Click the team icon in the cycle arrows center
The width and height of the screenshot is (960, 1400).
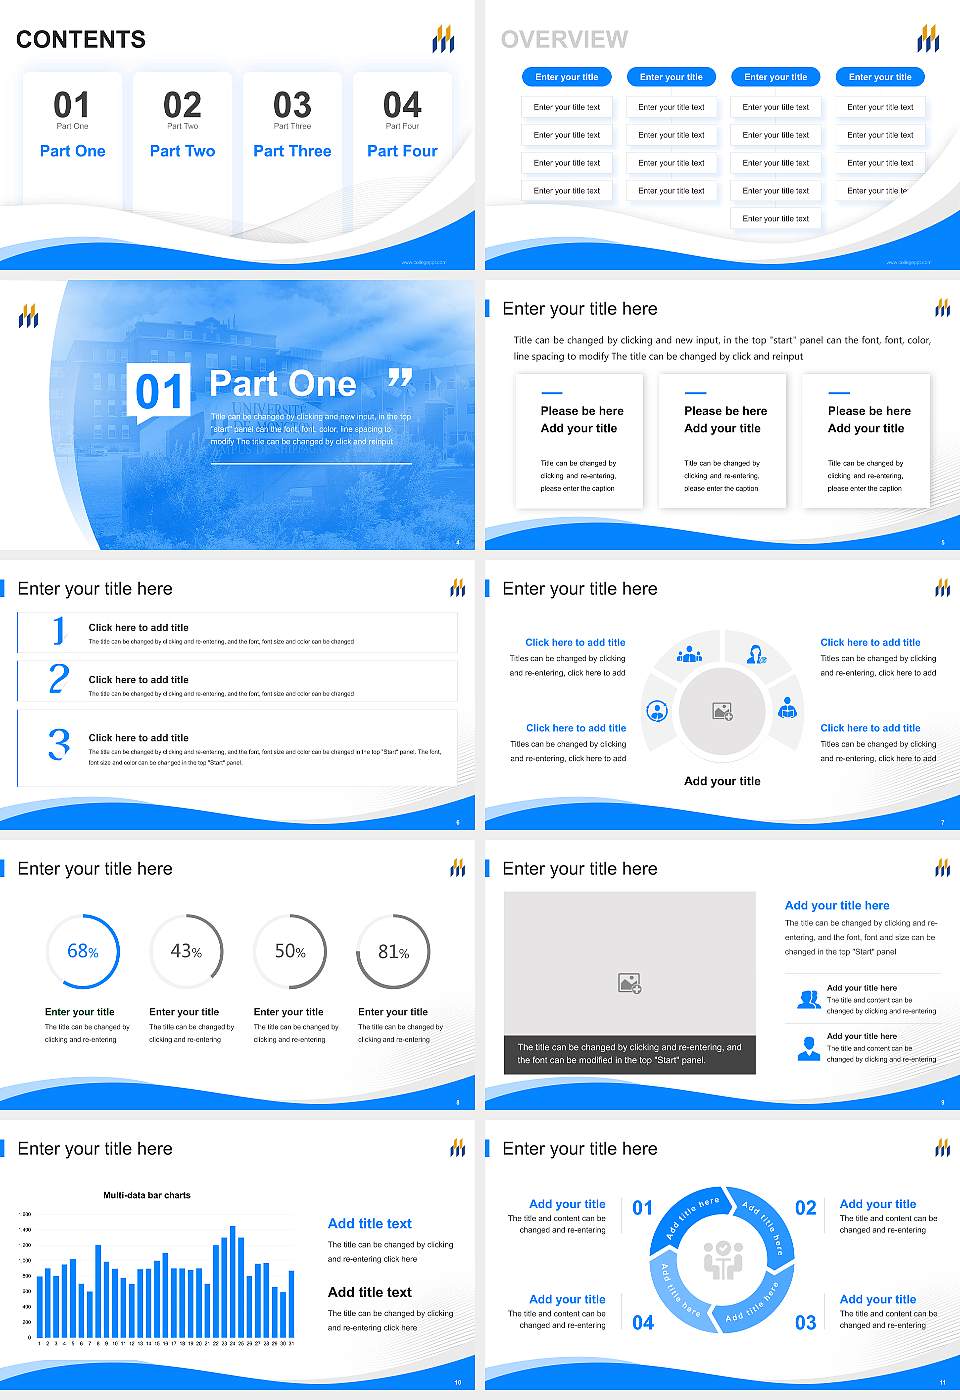[x=723, y=1260]
